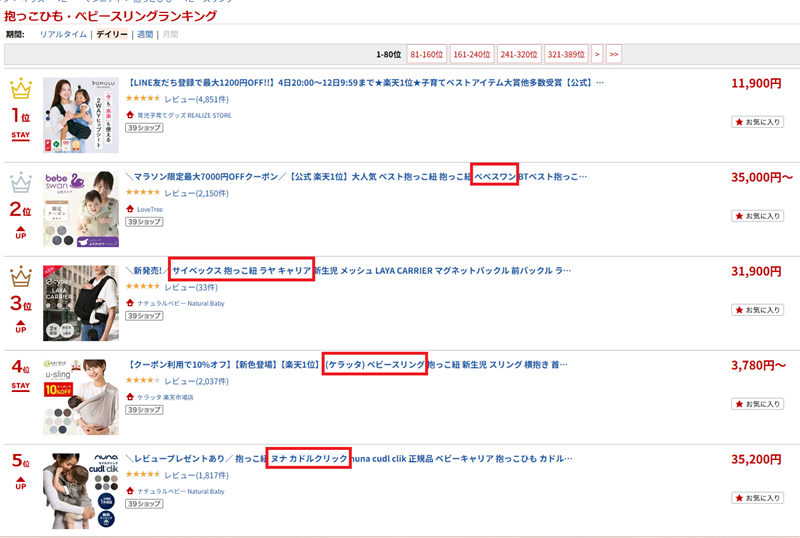
Task: Click star rating of 3位 item
Action: (143, 286)
